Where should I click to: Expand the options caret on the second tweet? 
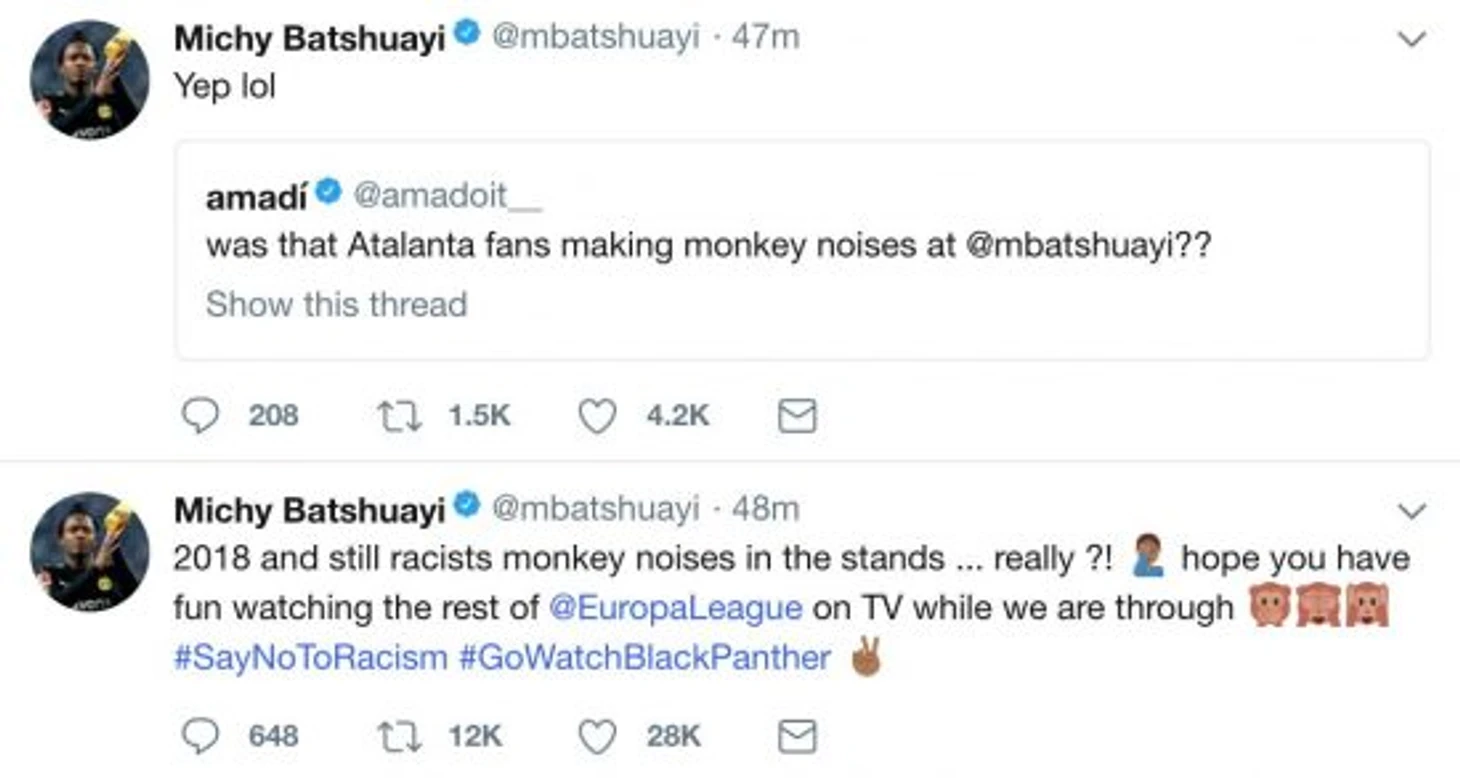[x=1411, y=511]
